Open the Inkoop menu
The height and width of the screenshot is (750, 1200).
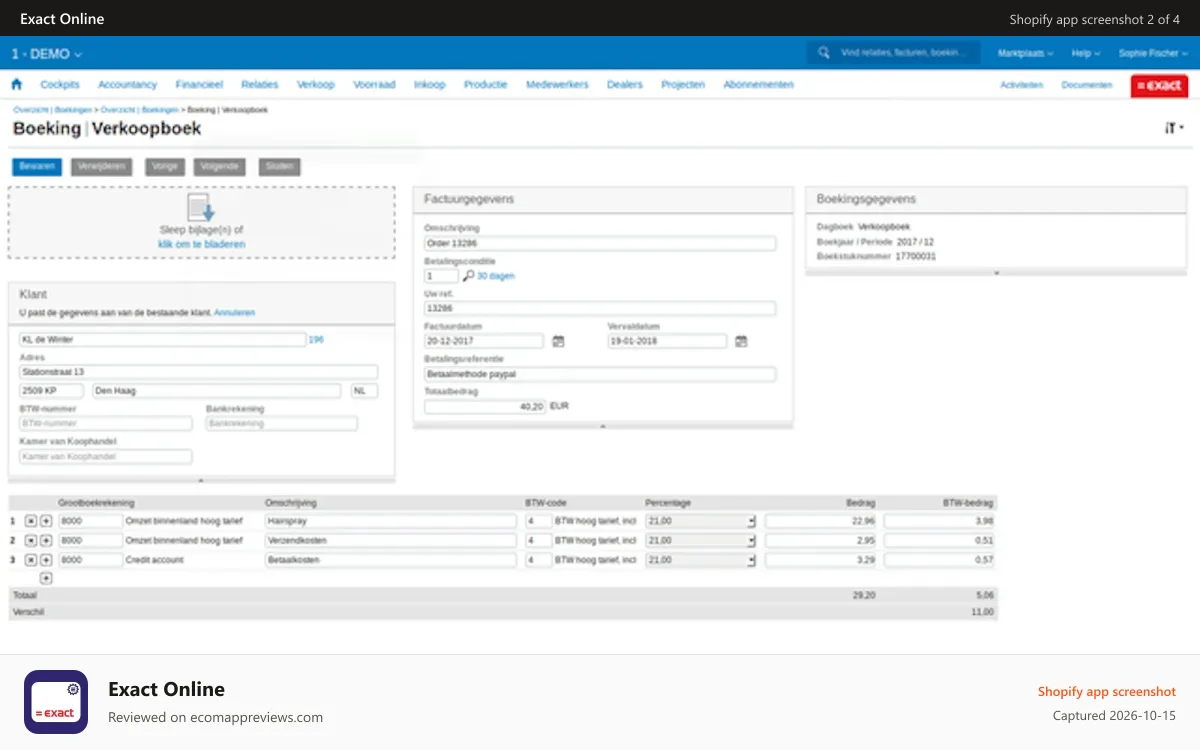[430, 85]
